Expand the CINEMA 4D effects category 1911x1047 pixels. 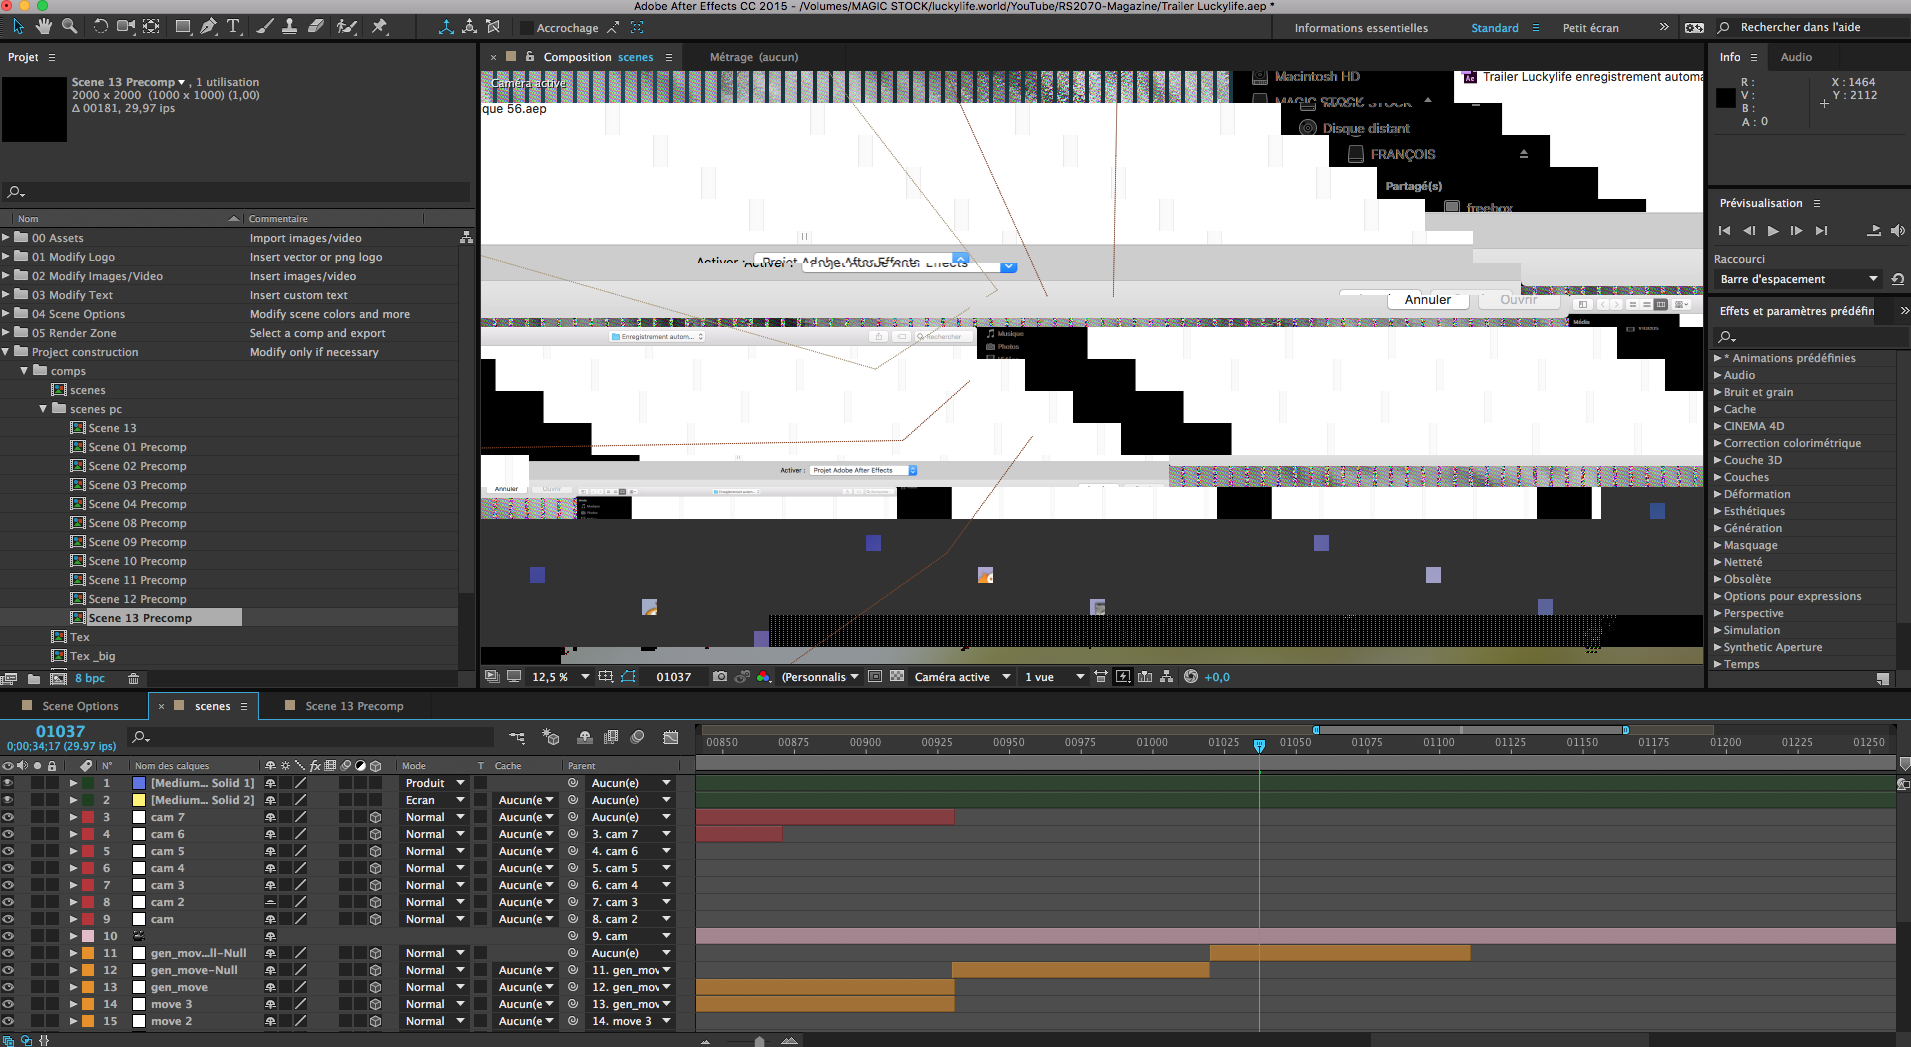point(1718,426)
